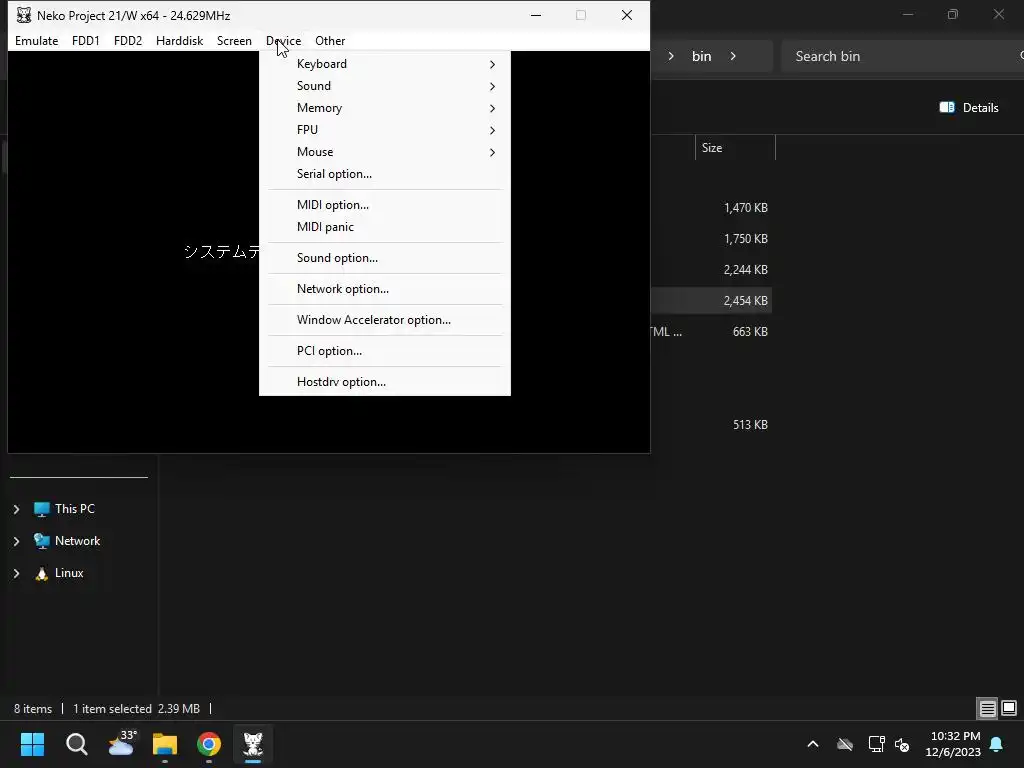Image resolution: width=1024 pixels, height=768 pixels.
Task: Open the Harddisk menu
Action: 180,40
